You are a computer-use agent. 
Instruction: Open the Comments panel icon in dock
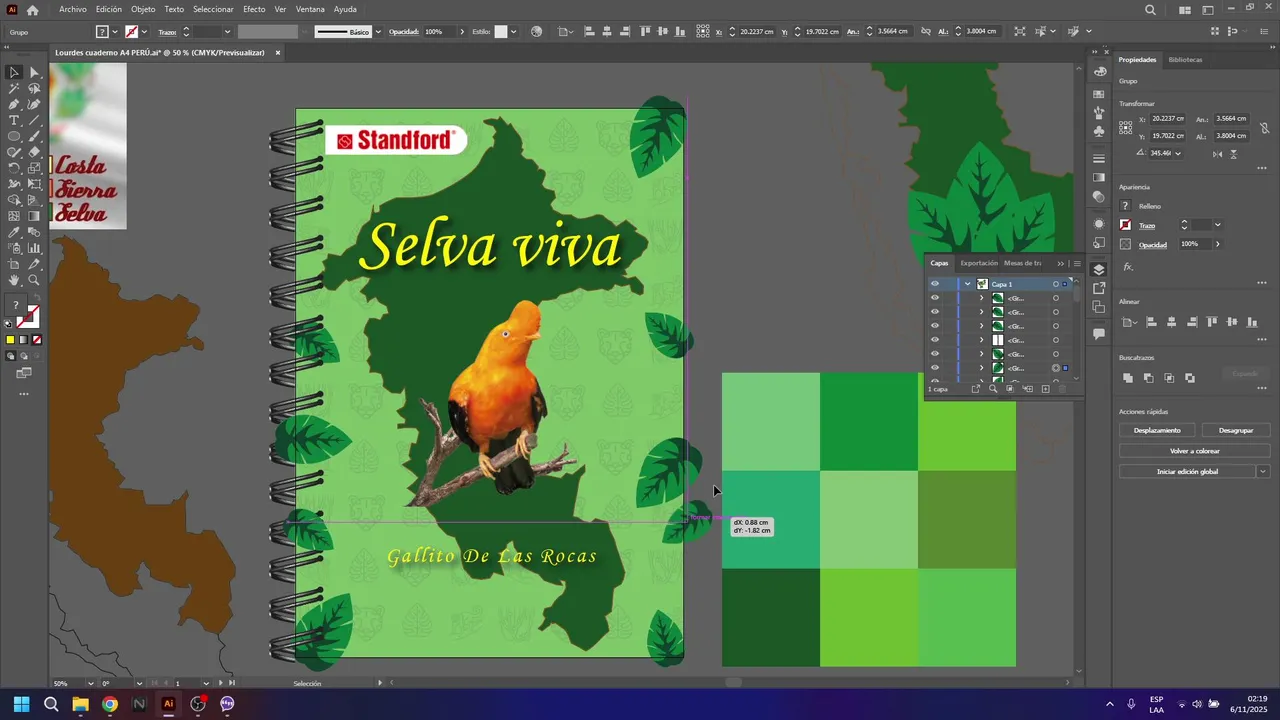1099,333
